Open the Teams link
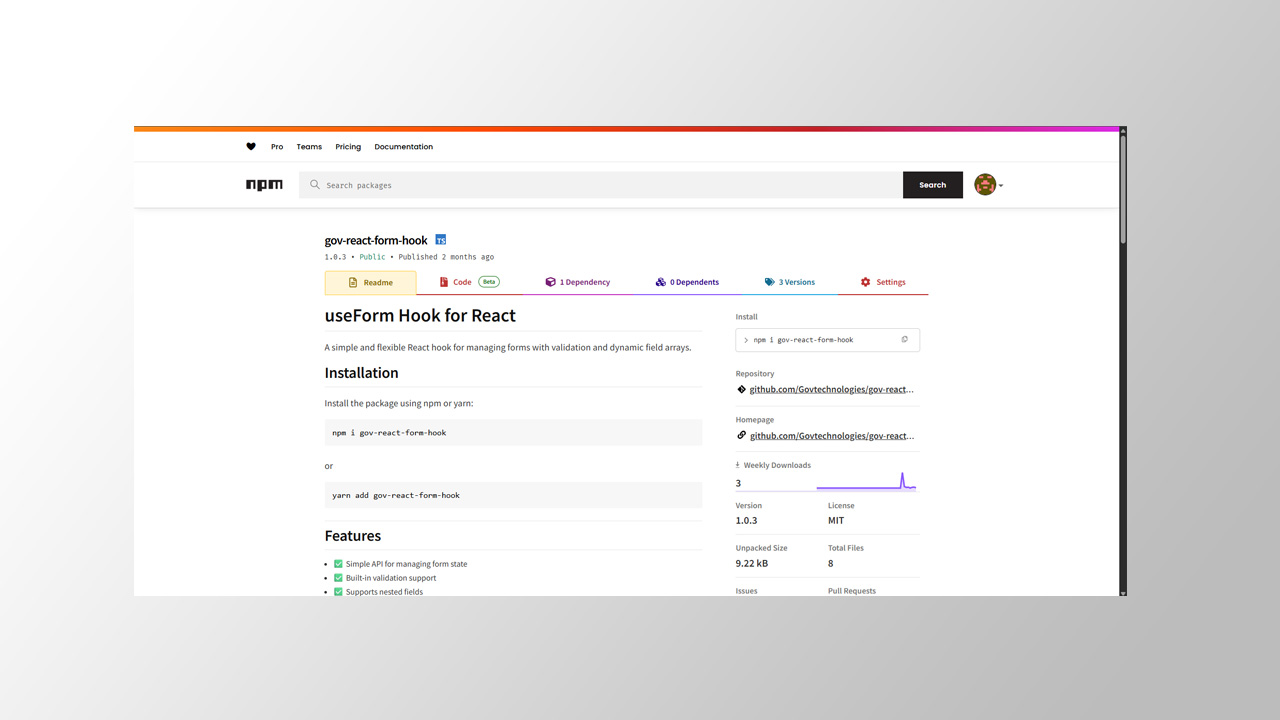Viewport: 1280px width, 720px height. (309, 147)
